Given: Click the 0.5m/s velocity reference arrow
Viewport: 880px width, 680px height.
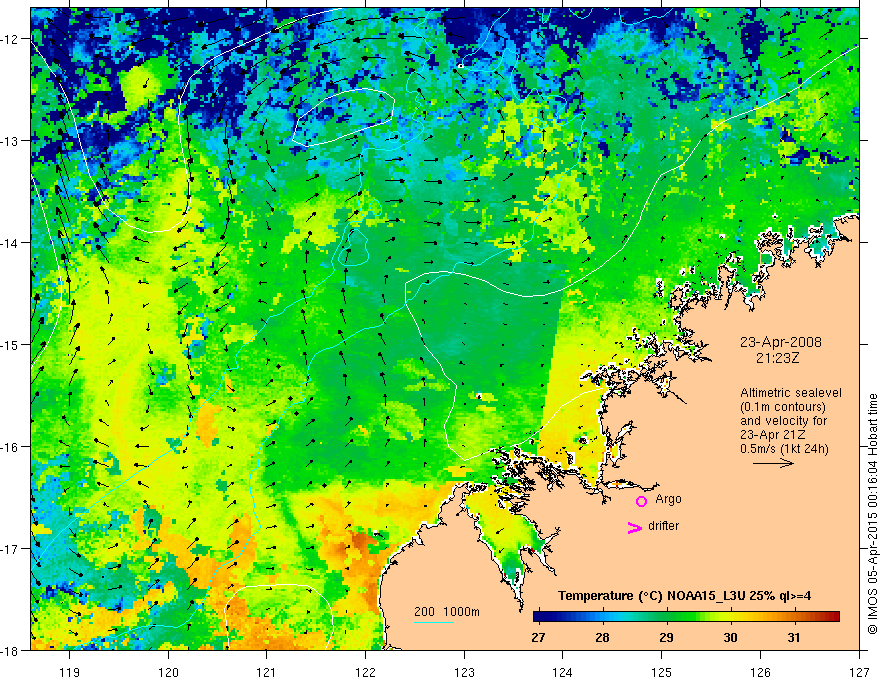Looking at the screenshot, I should click(x=773, y=463).
